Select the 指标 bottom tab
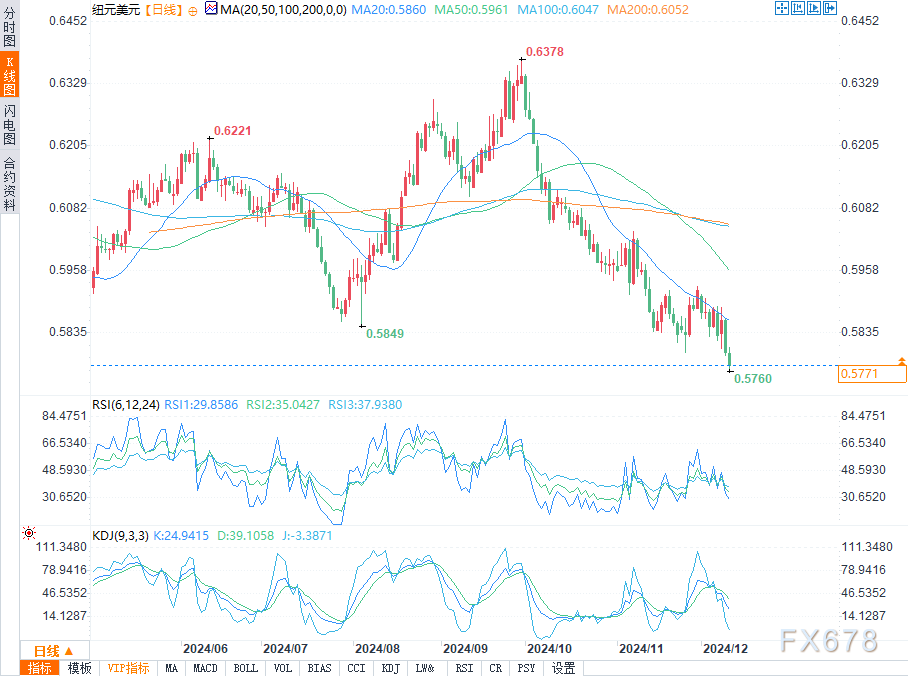This screenshot has width=908, height=676. point(39,668)
